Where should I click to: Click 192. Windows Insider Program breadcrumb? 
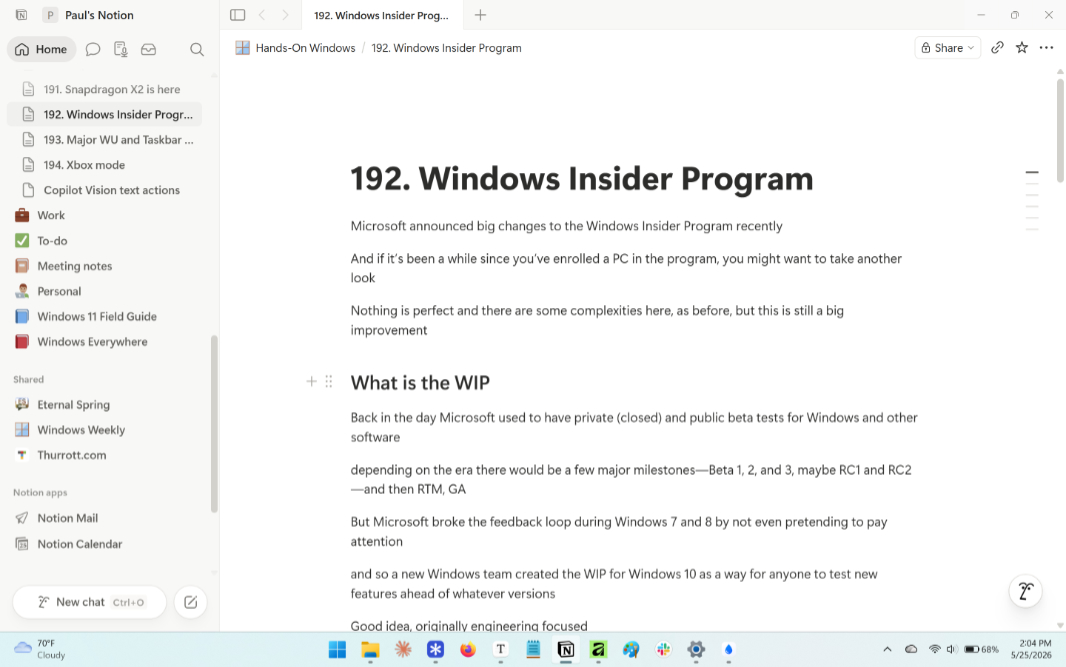click(446, 48)
